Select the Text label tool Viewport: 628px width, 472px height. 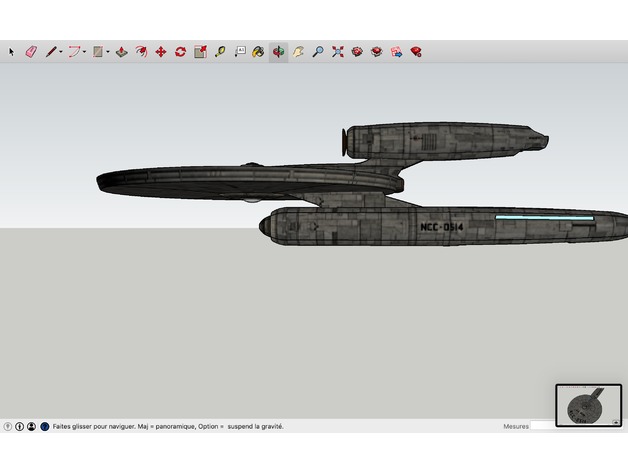tap(240, 52)
